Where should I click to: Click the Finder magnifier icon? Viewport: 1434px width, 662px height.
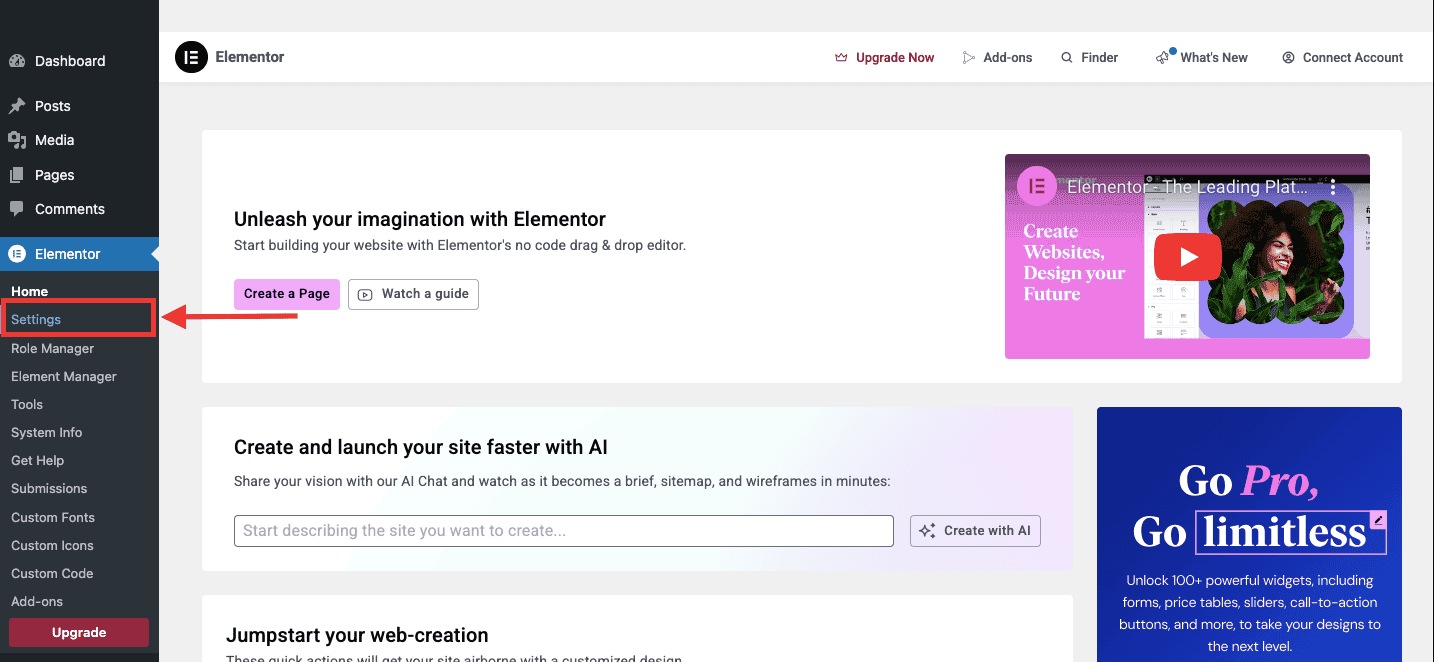(x=1067, y=58)
